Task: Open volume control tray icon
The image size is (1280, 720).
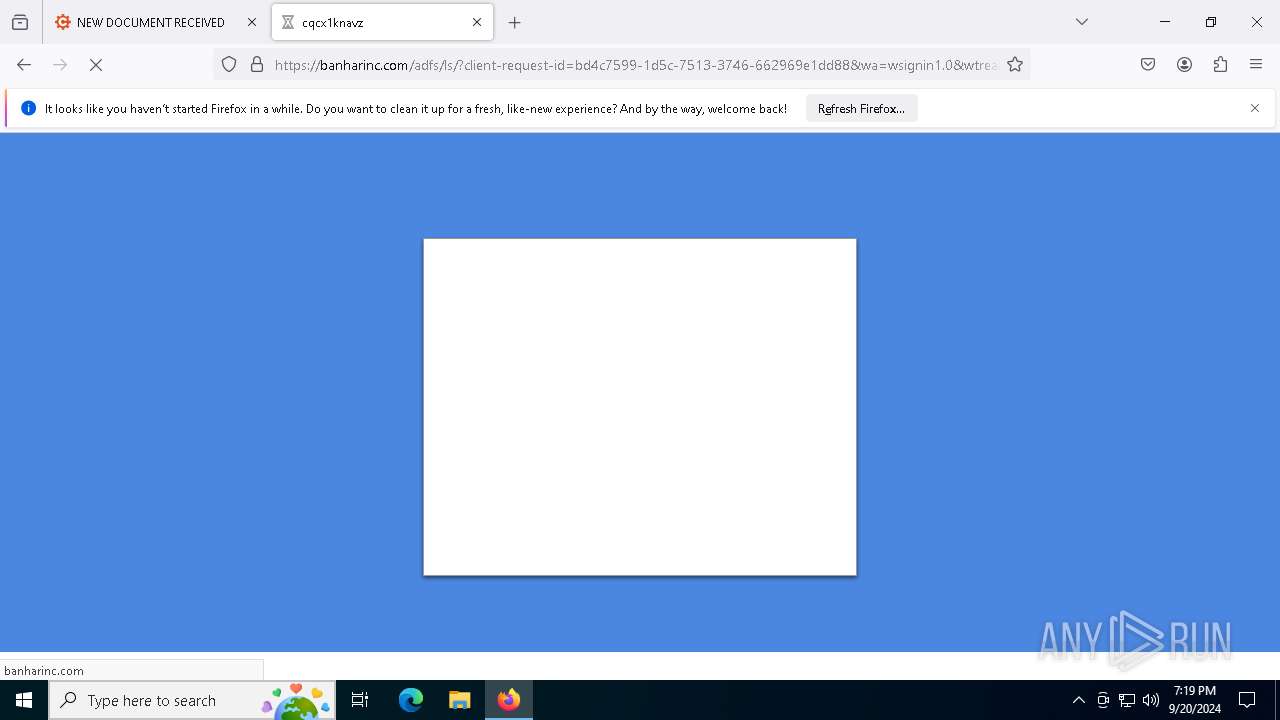Action: 1151,700
